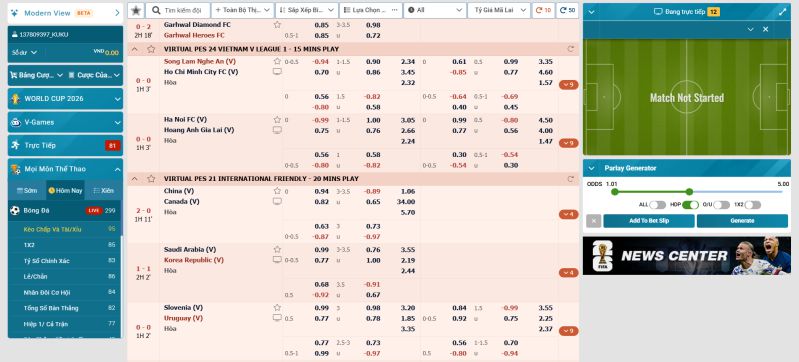Switch to the Xiên tab
Image resolution: width=799 pixels, height=362 pixels.
tap(103, 190)
